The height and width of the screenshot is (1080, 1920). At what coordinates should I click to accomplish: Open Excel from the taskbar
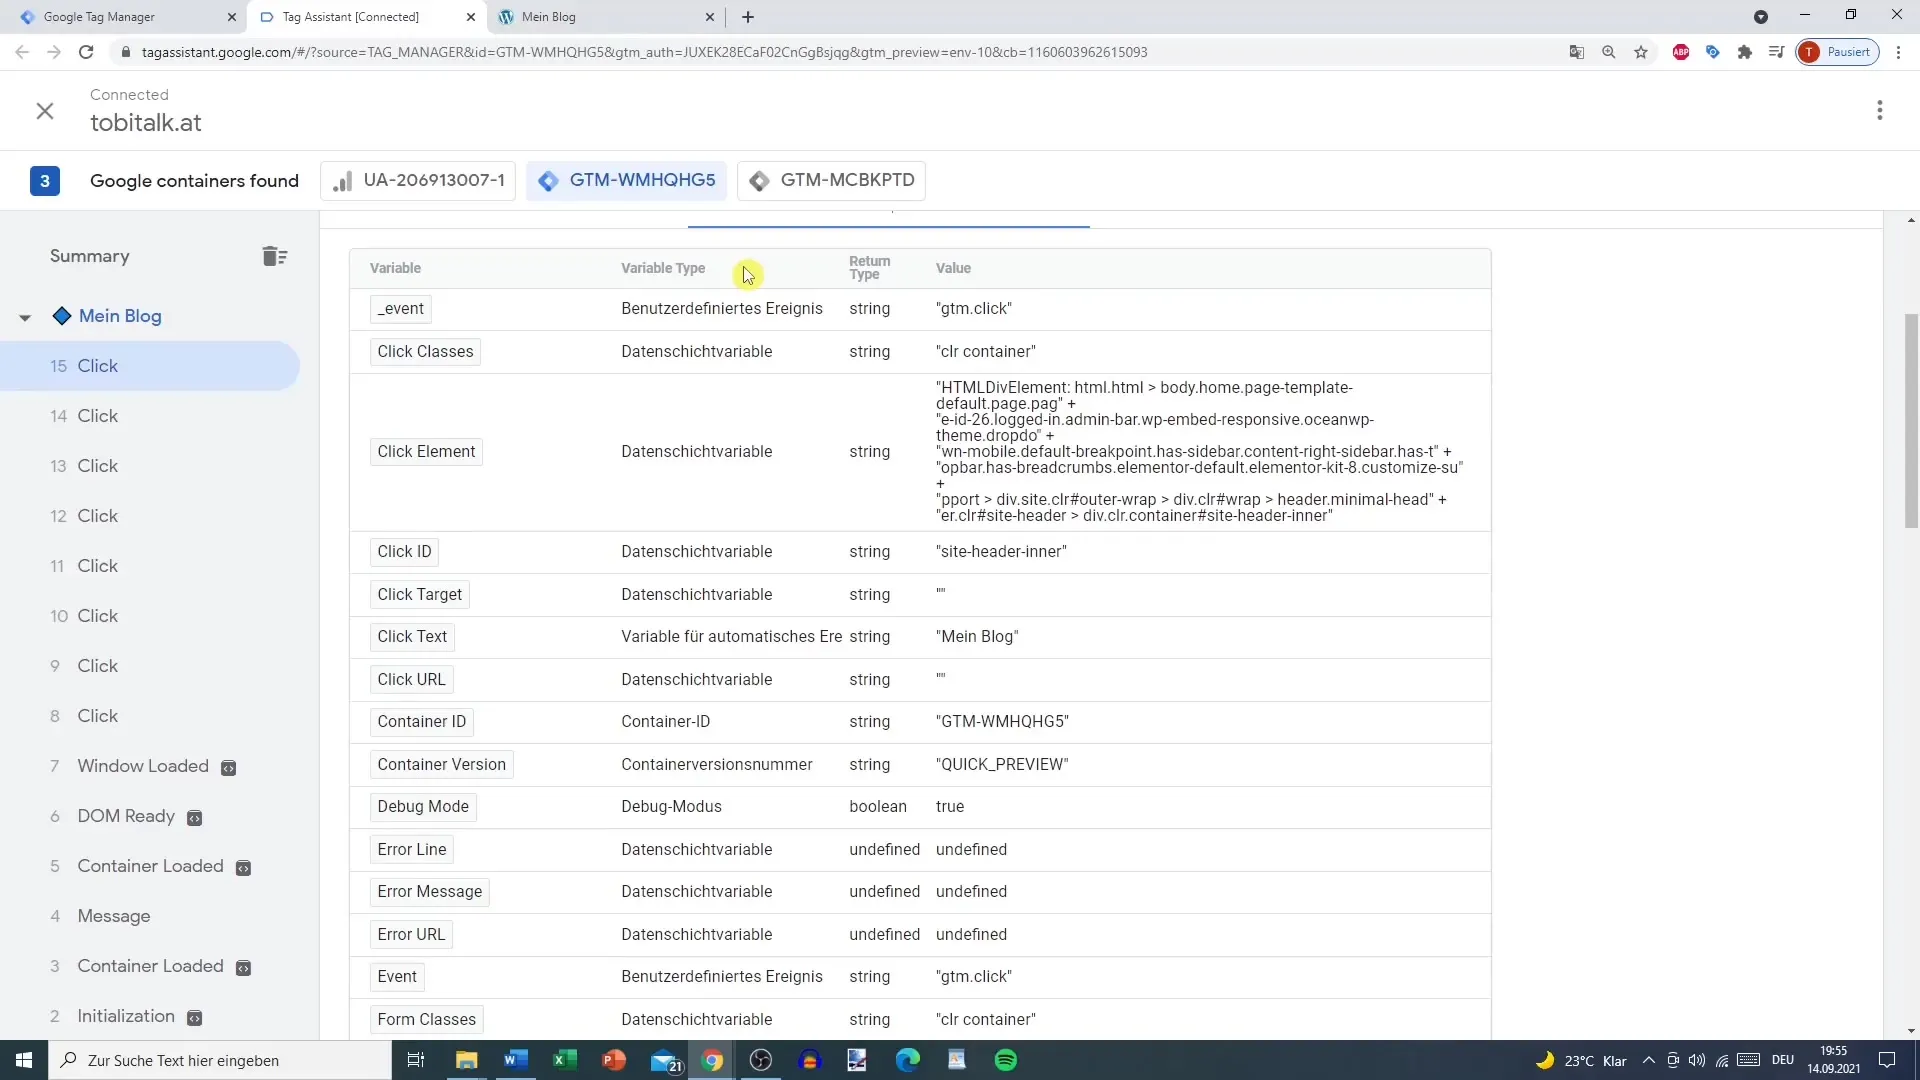[564, 1060]
